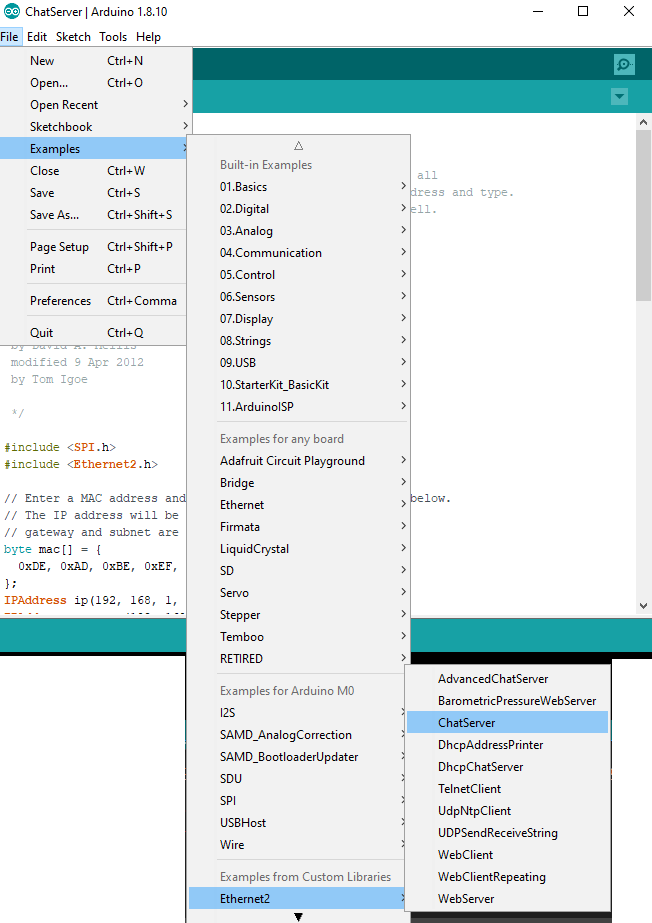The width and height of the screenshot is (652, 923).
Task: Open the 10.StarterKit_BasicKit submenu
Action: click(x=298, y=384)
